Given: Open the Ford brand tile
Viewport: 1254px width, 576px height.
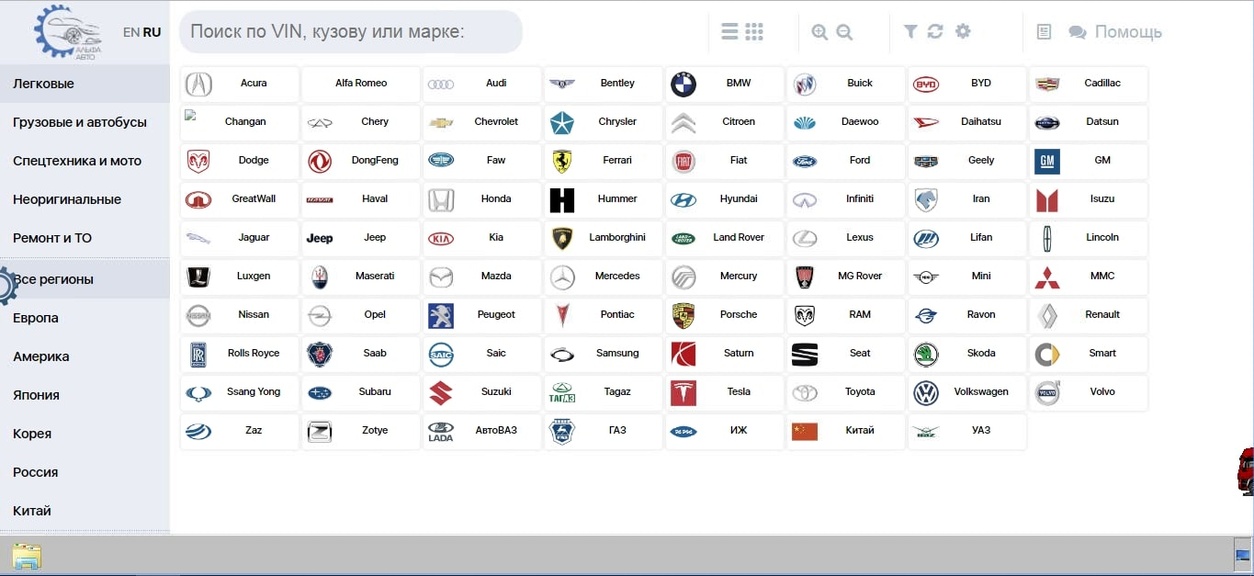Looking at the screenshot, I should (846, 161).
